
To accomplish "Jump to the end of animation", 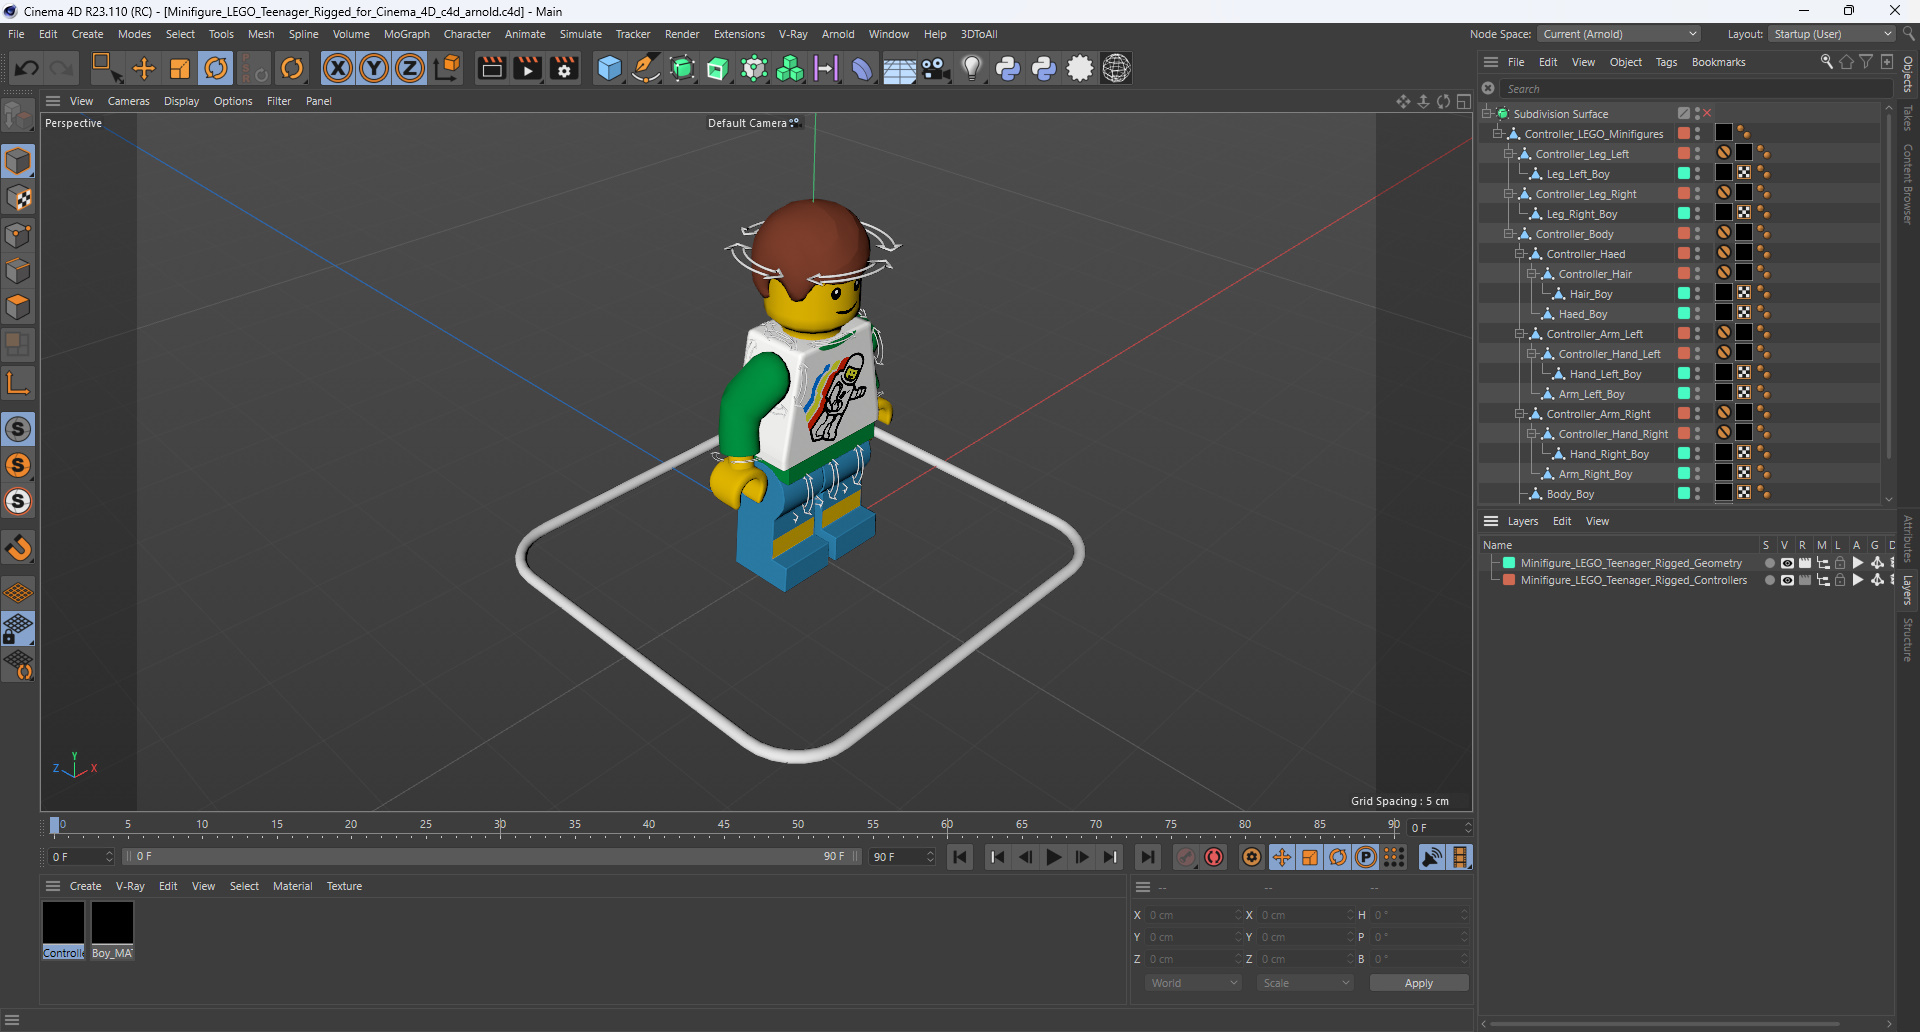I will (1148, 857).
